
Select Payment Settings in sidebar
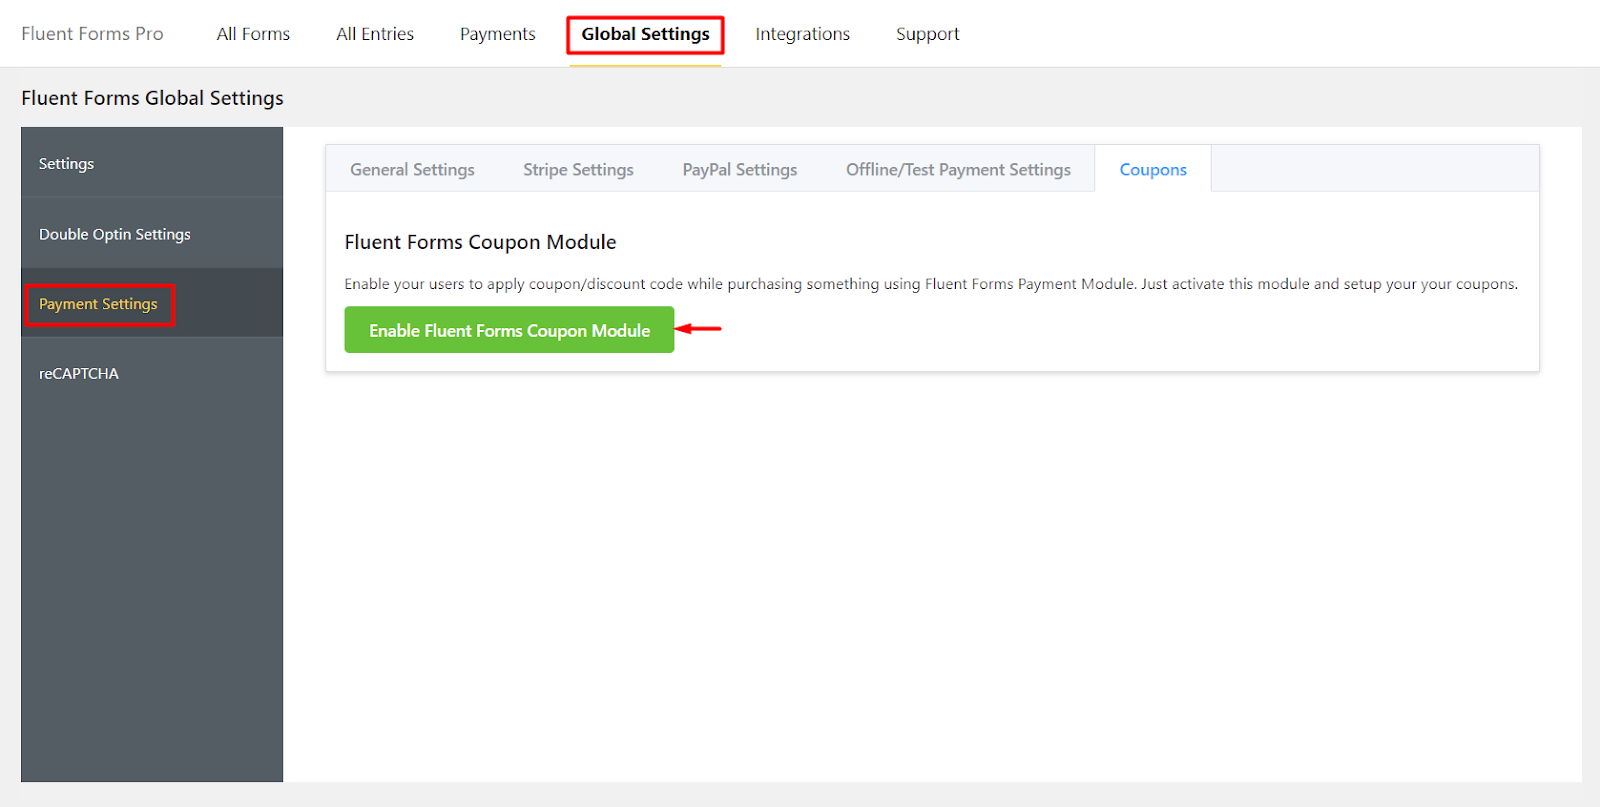point(152,303)
